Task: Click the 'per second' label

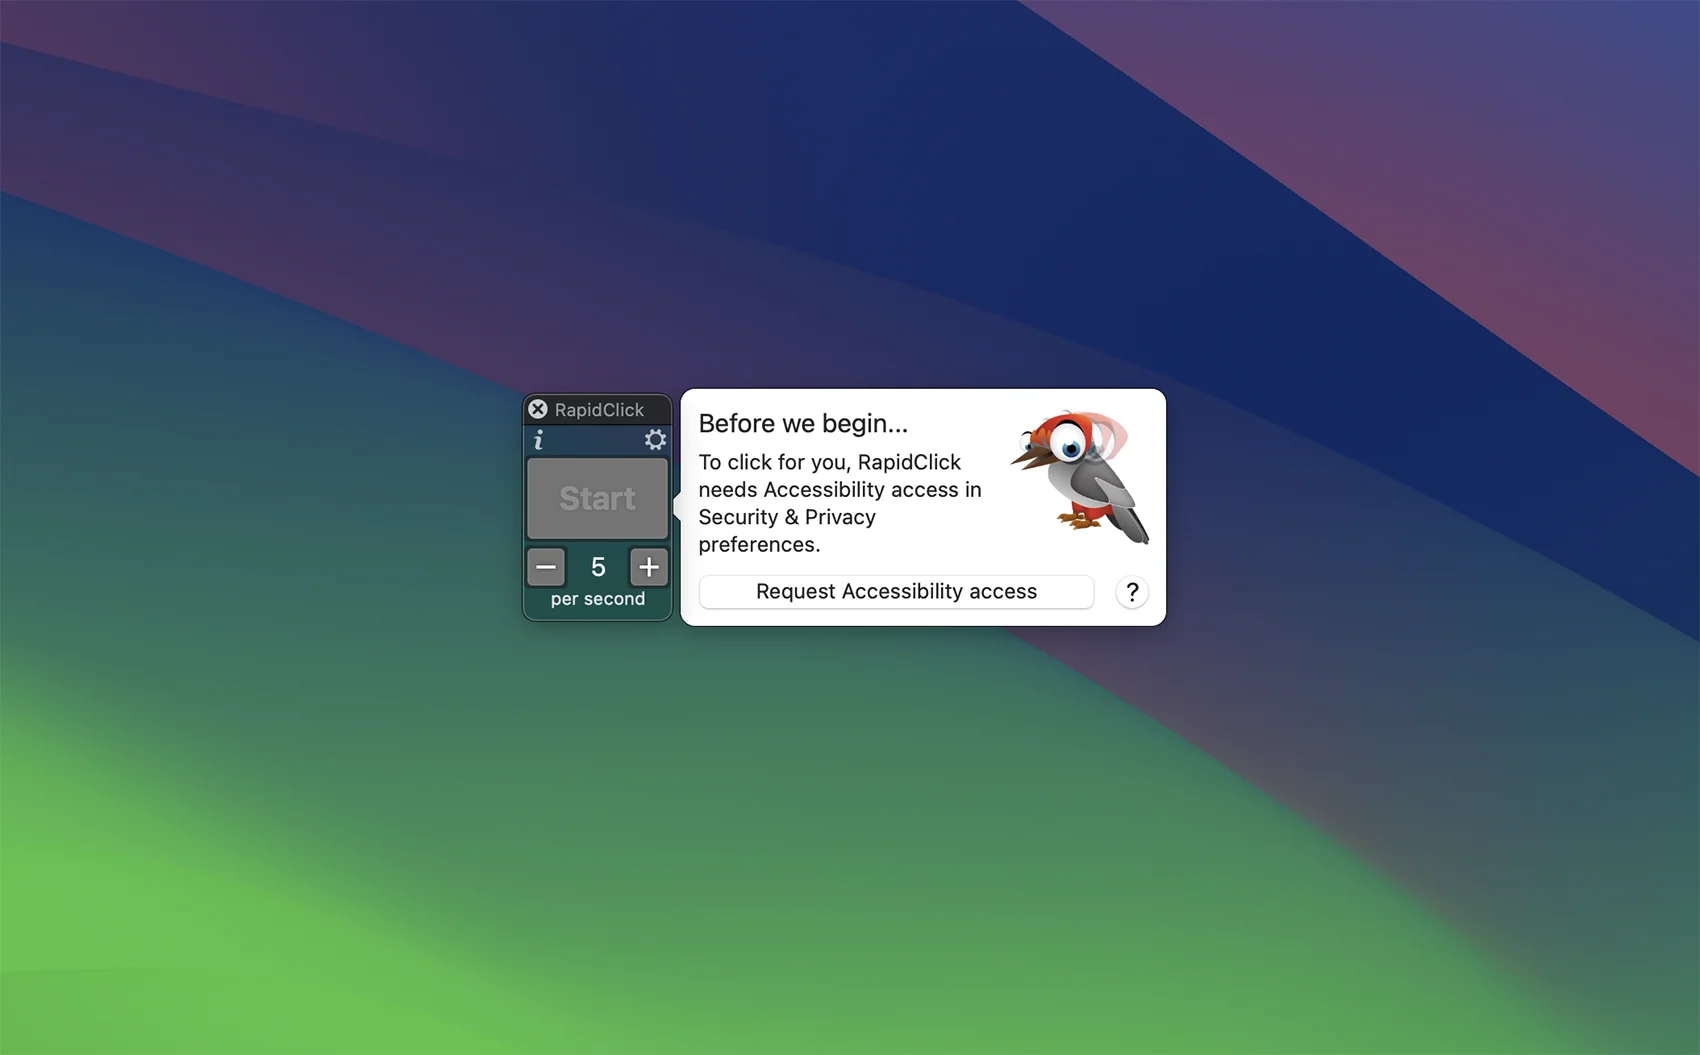Action: [x=598, y=599]
